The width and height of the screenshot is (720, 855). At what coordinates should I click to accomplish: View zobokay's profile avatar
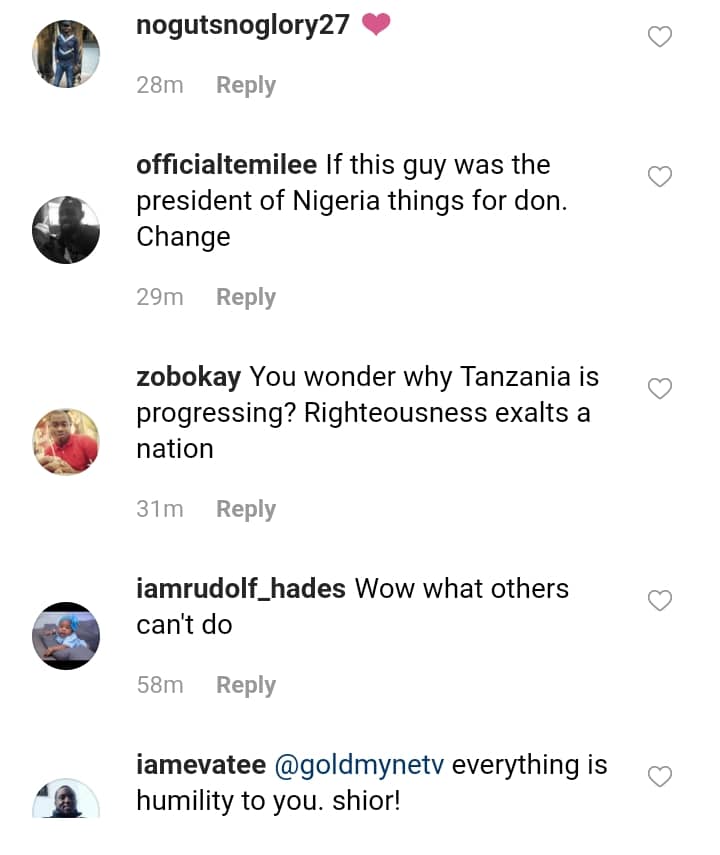pyautogui.click(x=66, y=442)
